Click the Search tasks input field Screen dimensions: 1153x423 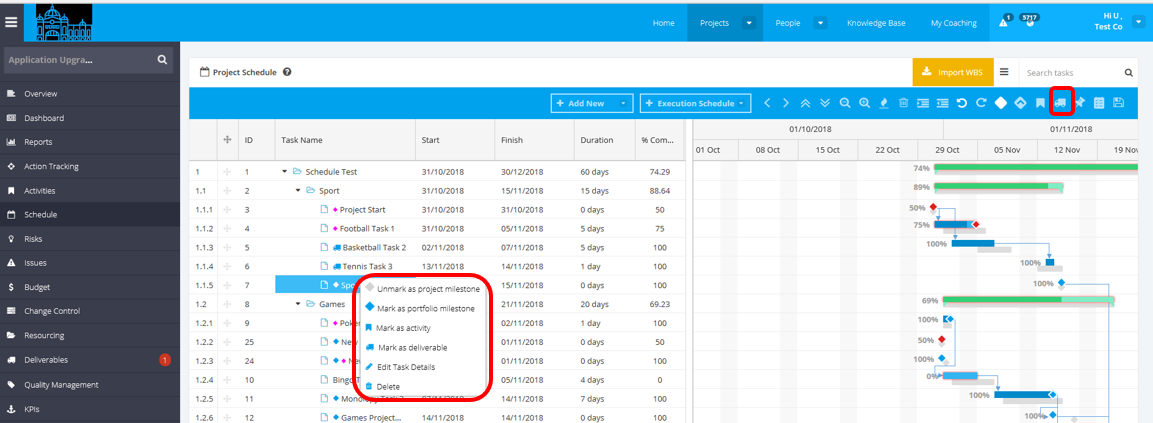[1072, 73]
